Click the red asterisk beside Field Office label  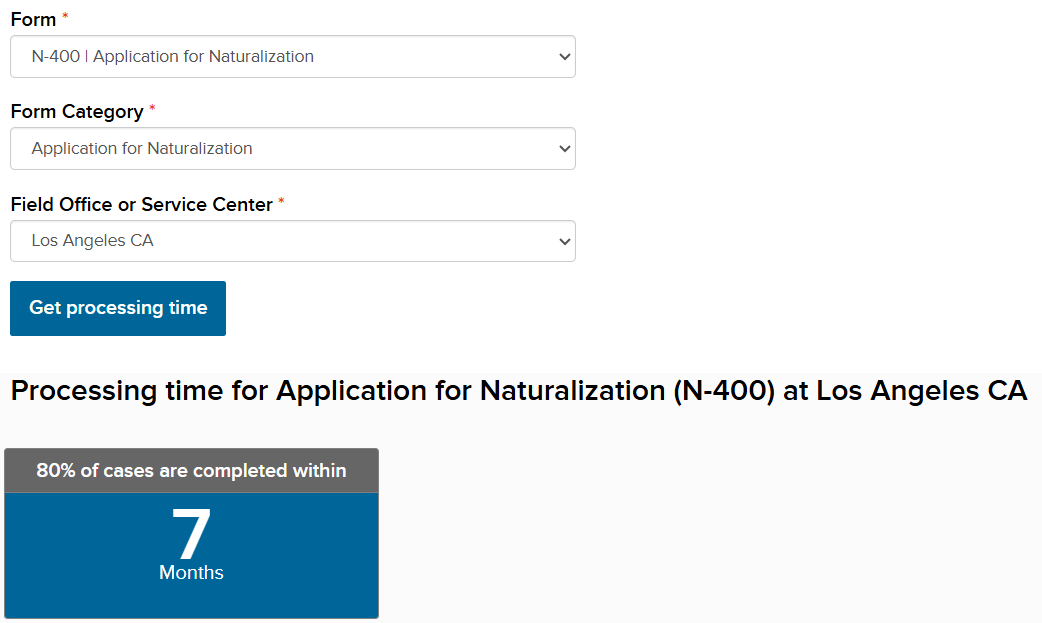tap(282, 202)
